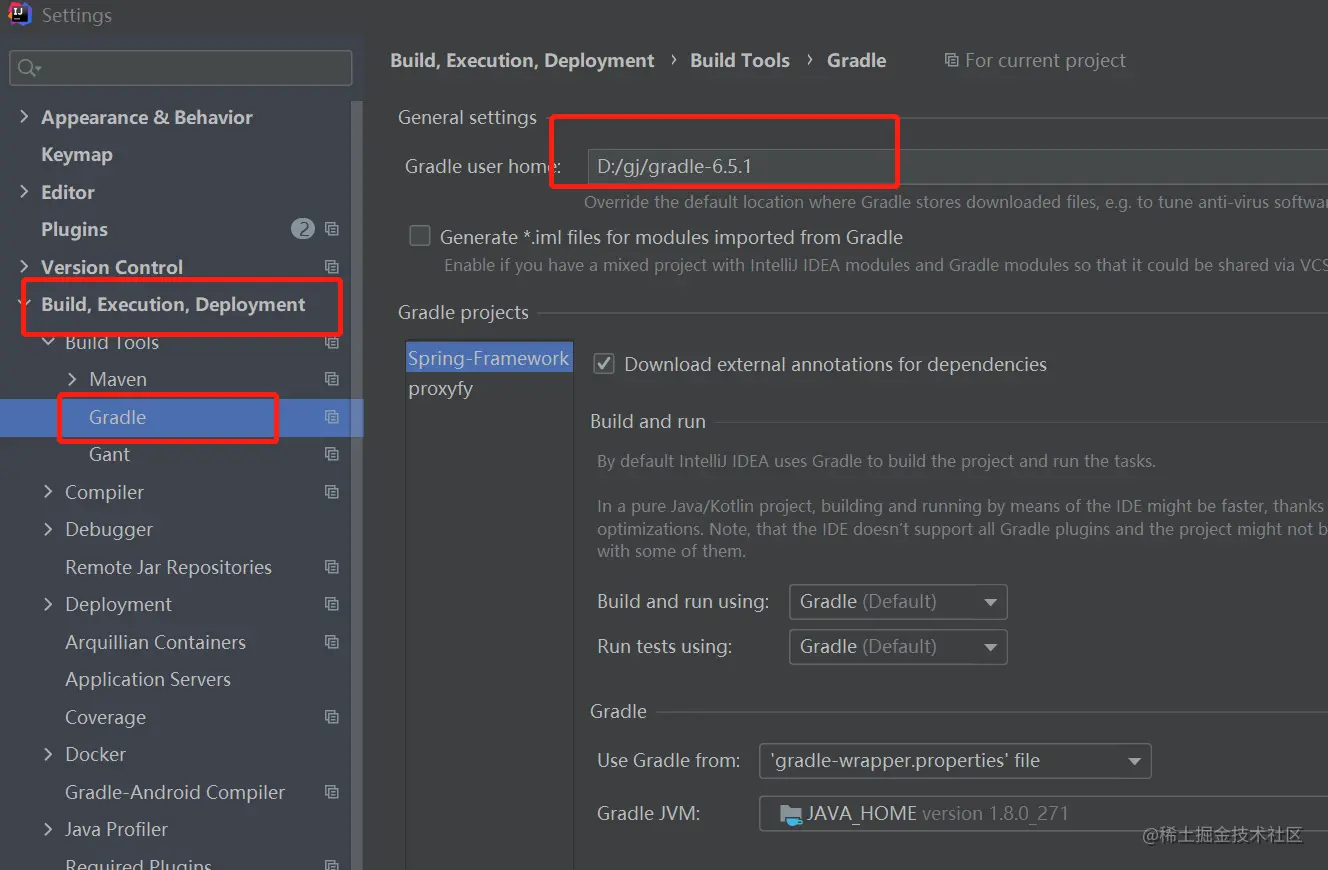Open Application Servers settings
The image size is (1328, 870).
[x=148, y=679]
